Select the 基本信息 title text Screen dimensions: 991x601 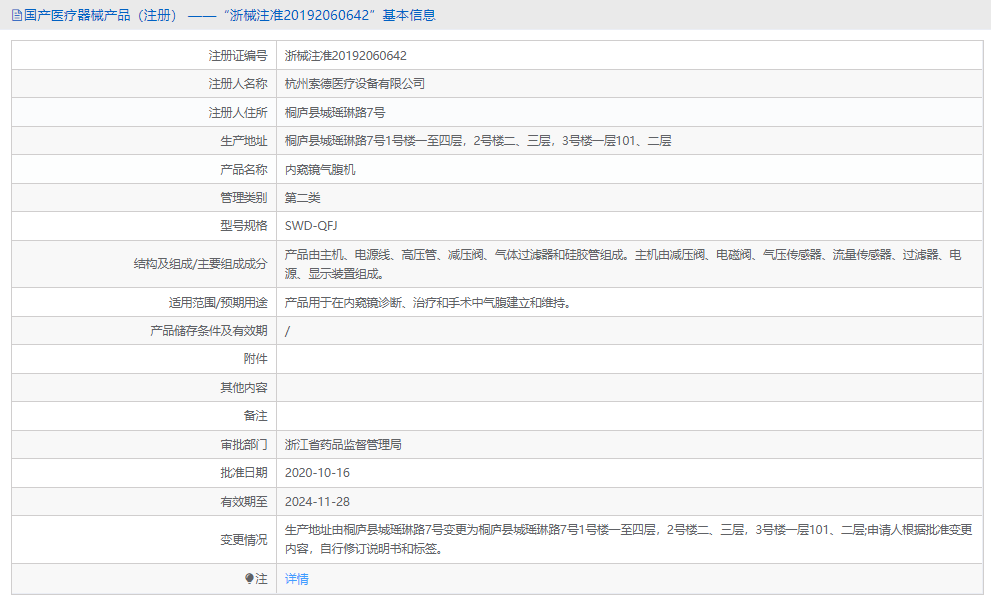click(410, 14)
